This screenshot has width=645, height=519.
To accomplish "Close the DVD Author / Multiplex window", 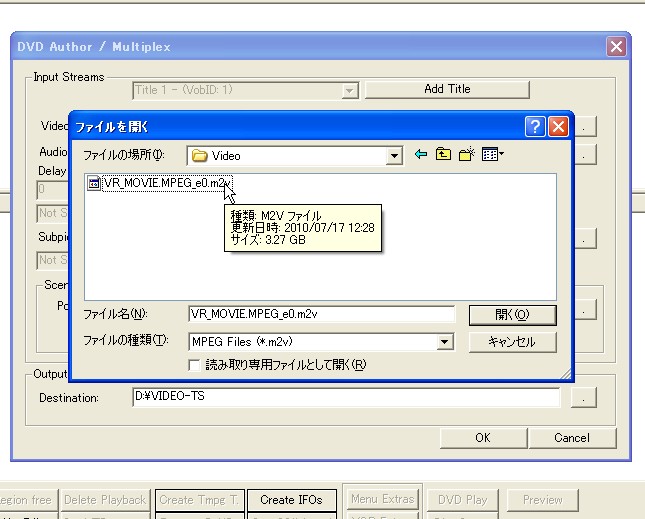I will [616, 46].
